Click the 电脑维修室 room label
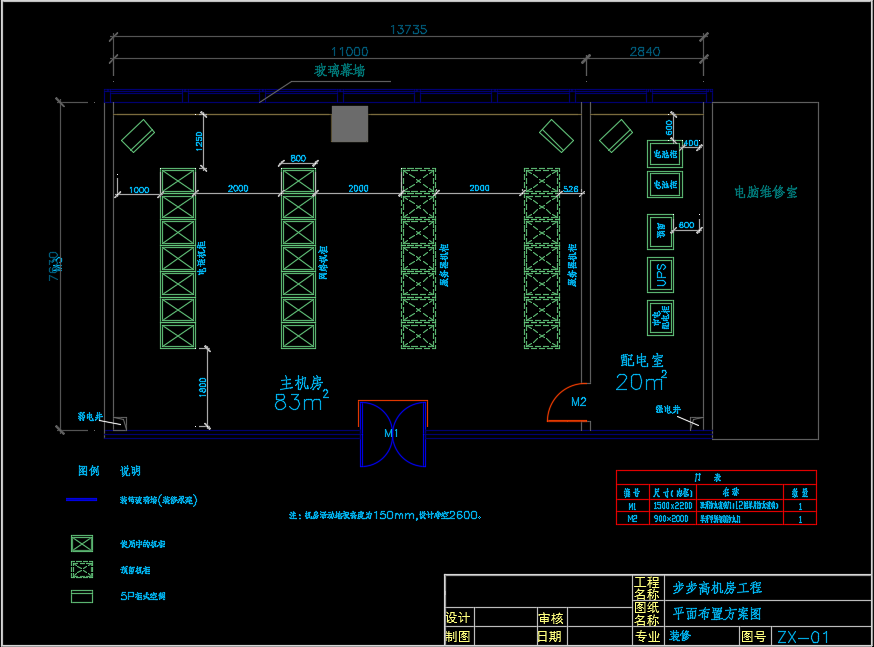 pos(766,192)
